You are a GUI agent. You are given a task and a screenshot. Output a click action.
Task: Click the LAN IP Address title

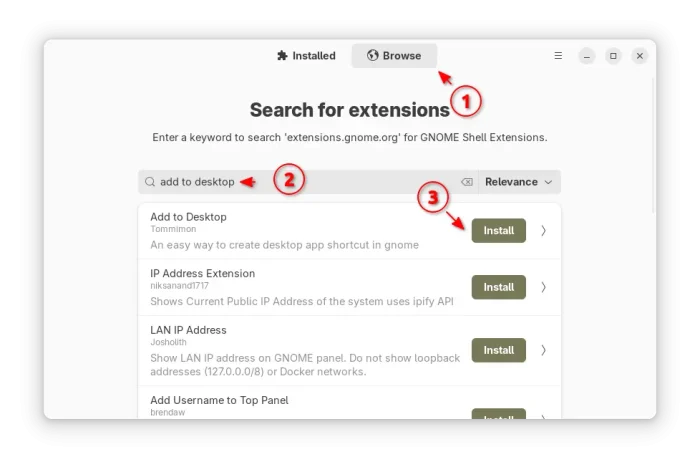click(188, 330)
